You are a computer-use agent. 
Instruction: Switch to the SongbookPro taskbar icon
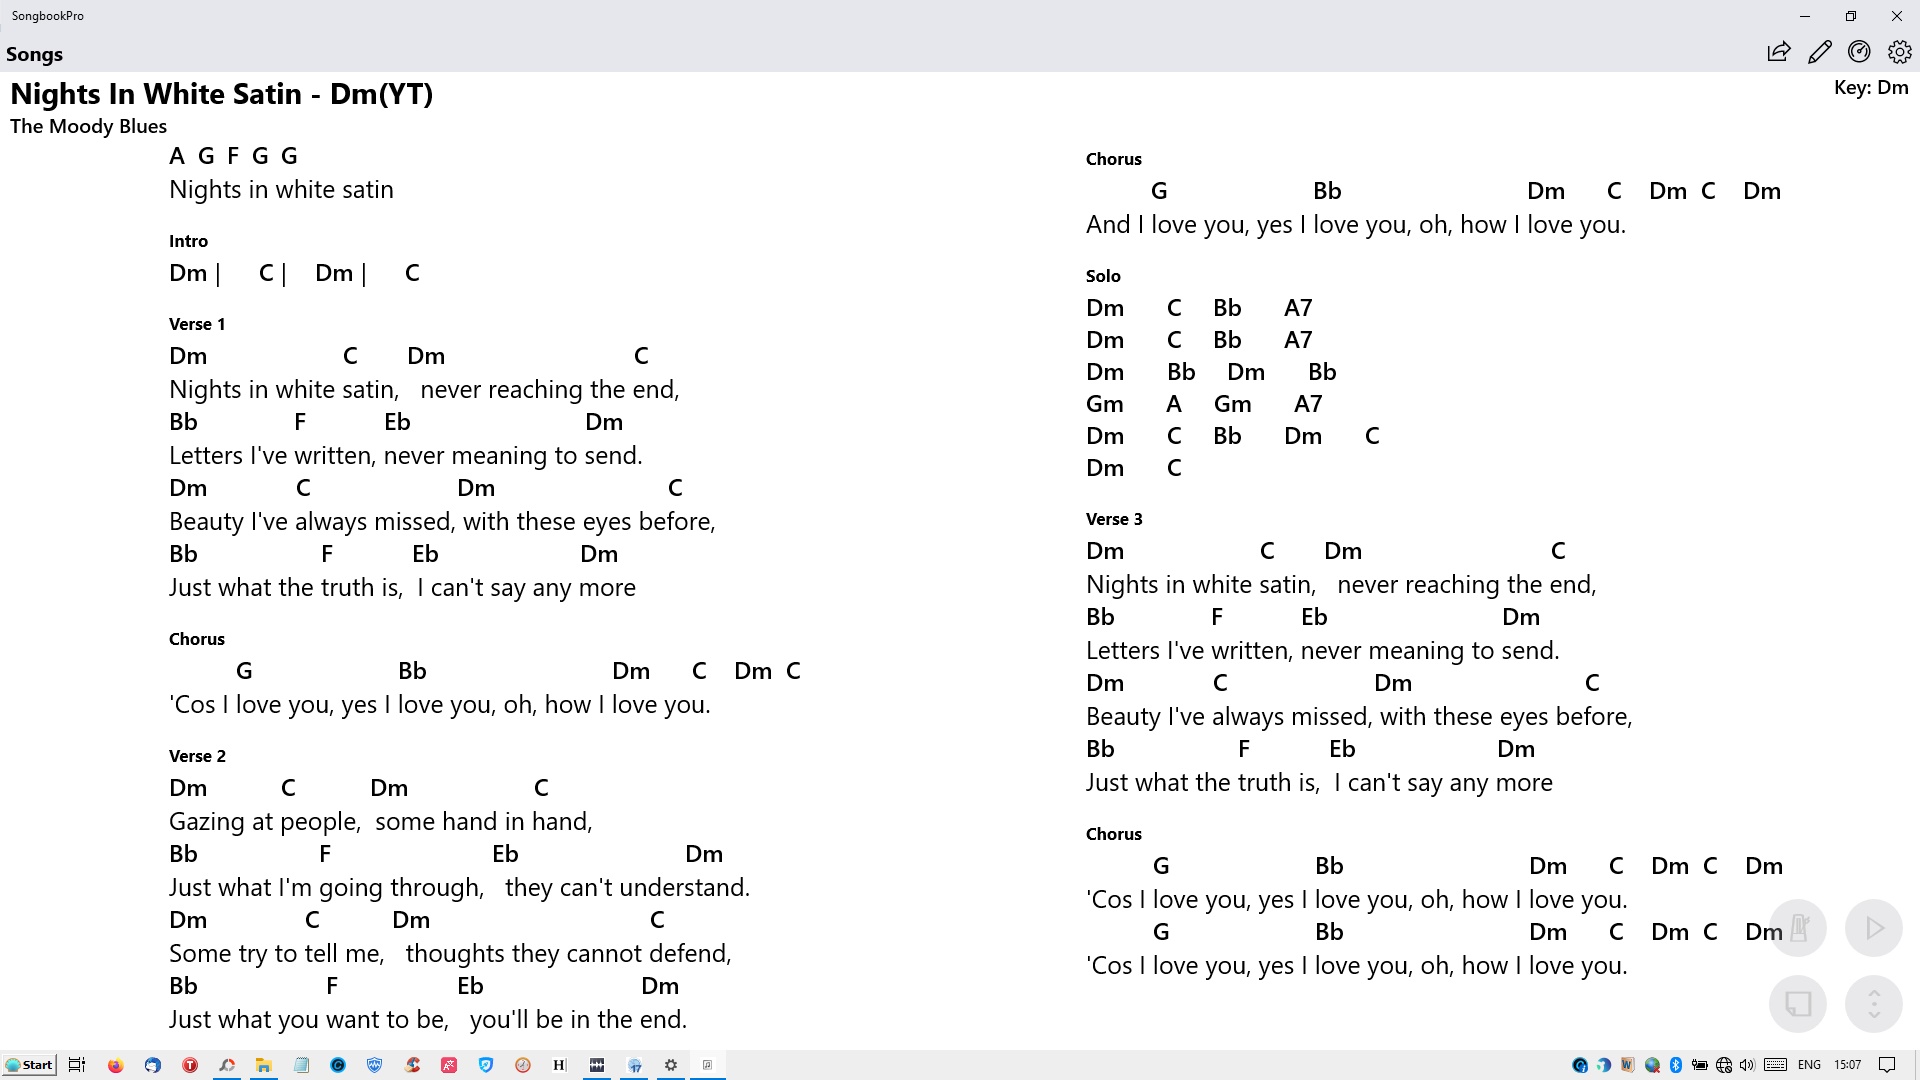[708, 1065]
